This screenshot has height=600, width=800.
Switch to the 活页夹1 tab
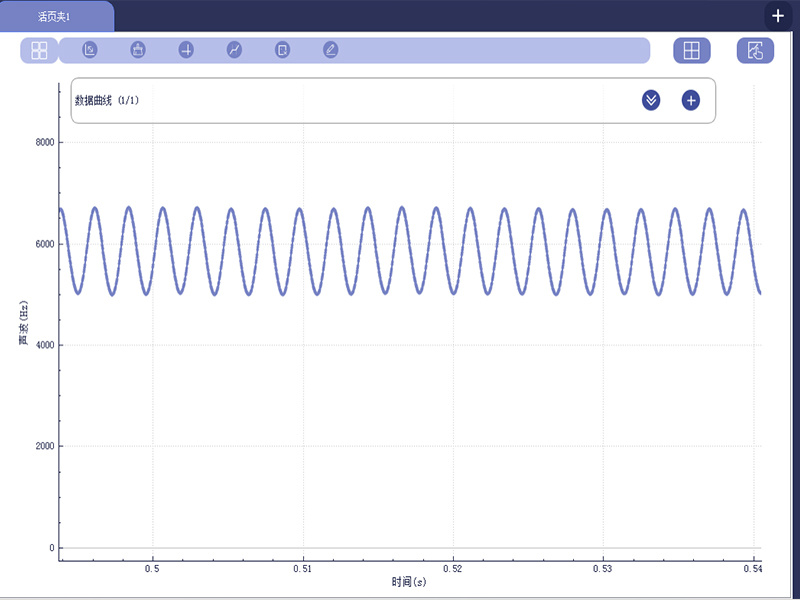[57, 16]
